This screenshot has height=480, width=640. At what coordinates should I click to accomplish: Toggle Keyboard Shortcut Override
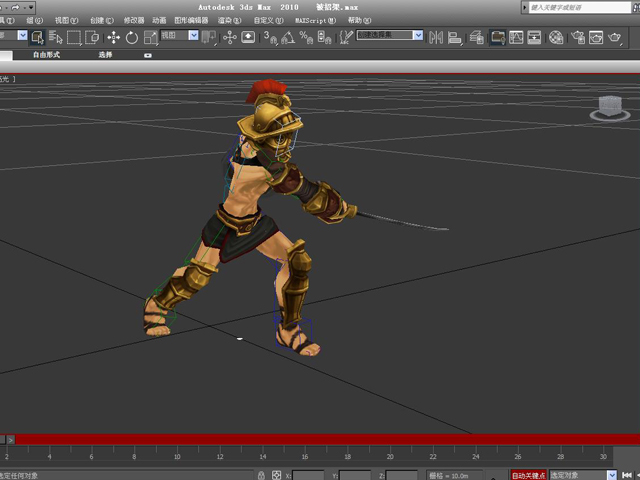248,38
